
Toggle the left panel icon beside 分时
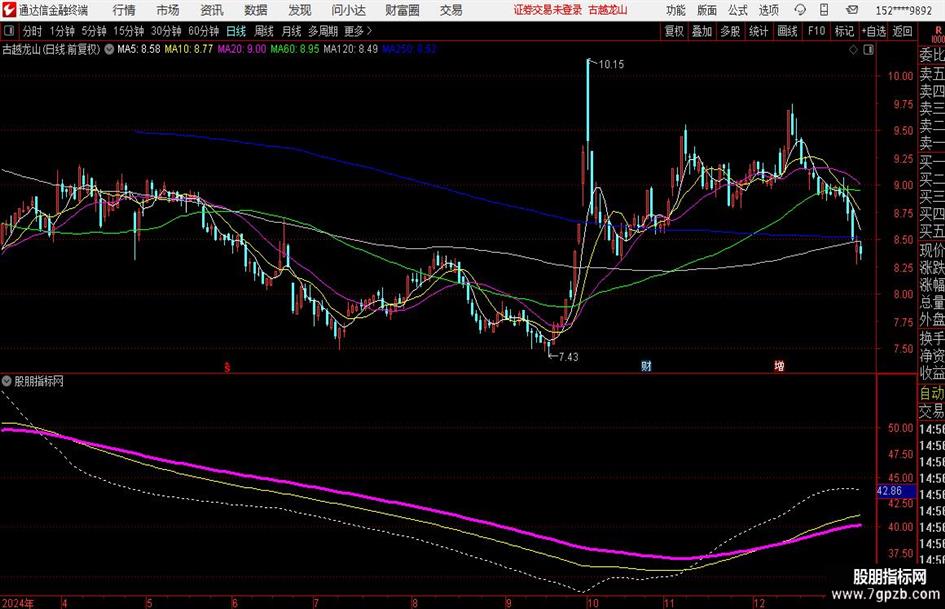pyautogui.click(x=9, y=31)
